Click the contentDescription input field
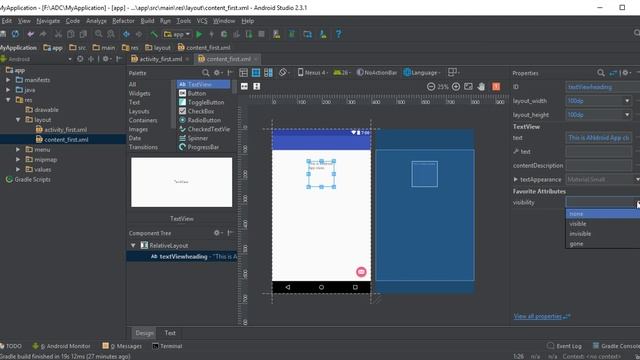The width and height of the screenshot is (640, 360). [599, 166]
